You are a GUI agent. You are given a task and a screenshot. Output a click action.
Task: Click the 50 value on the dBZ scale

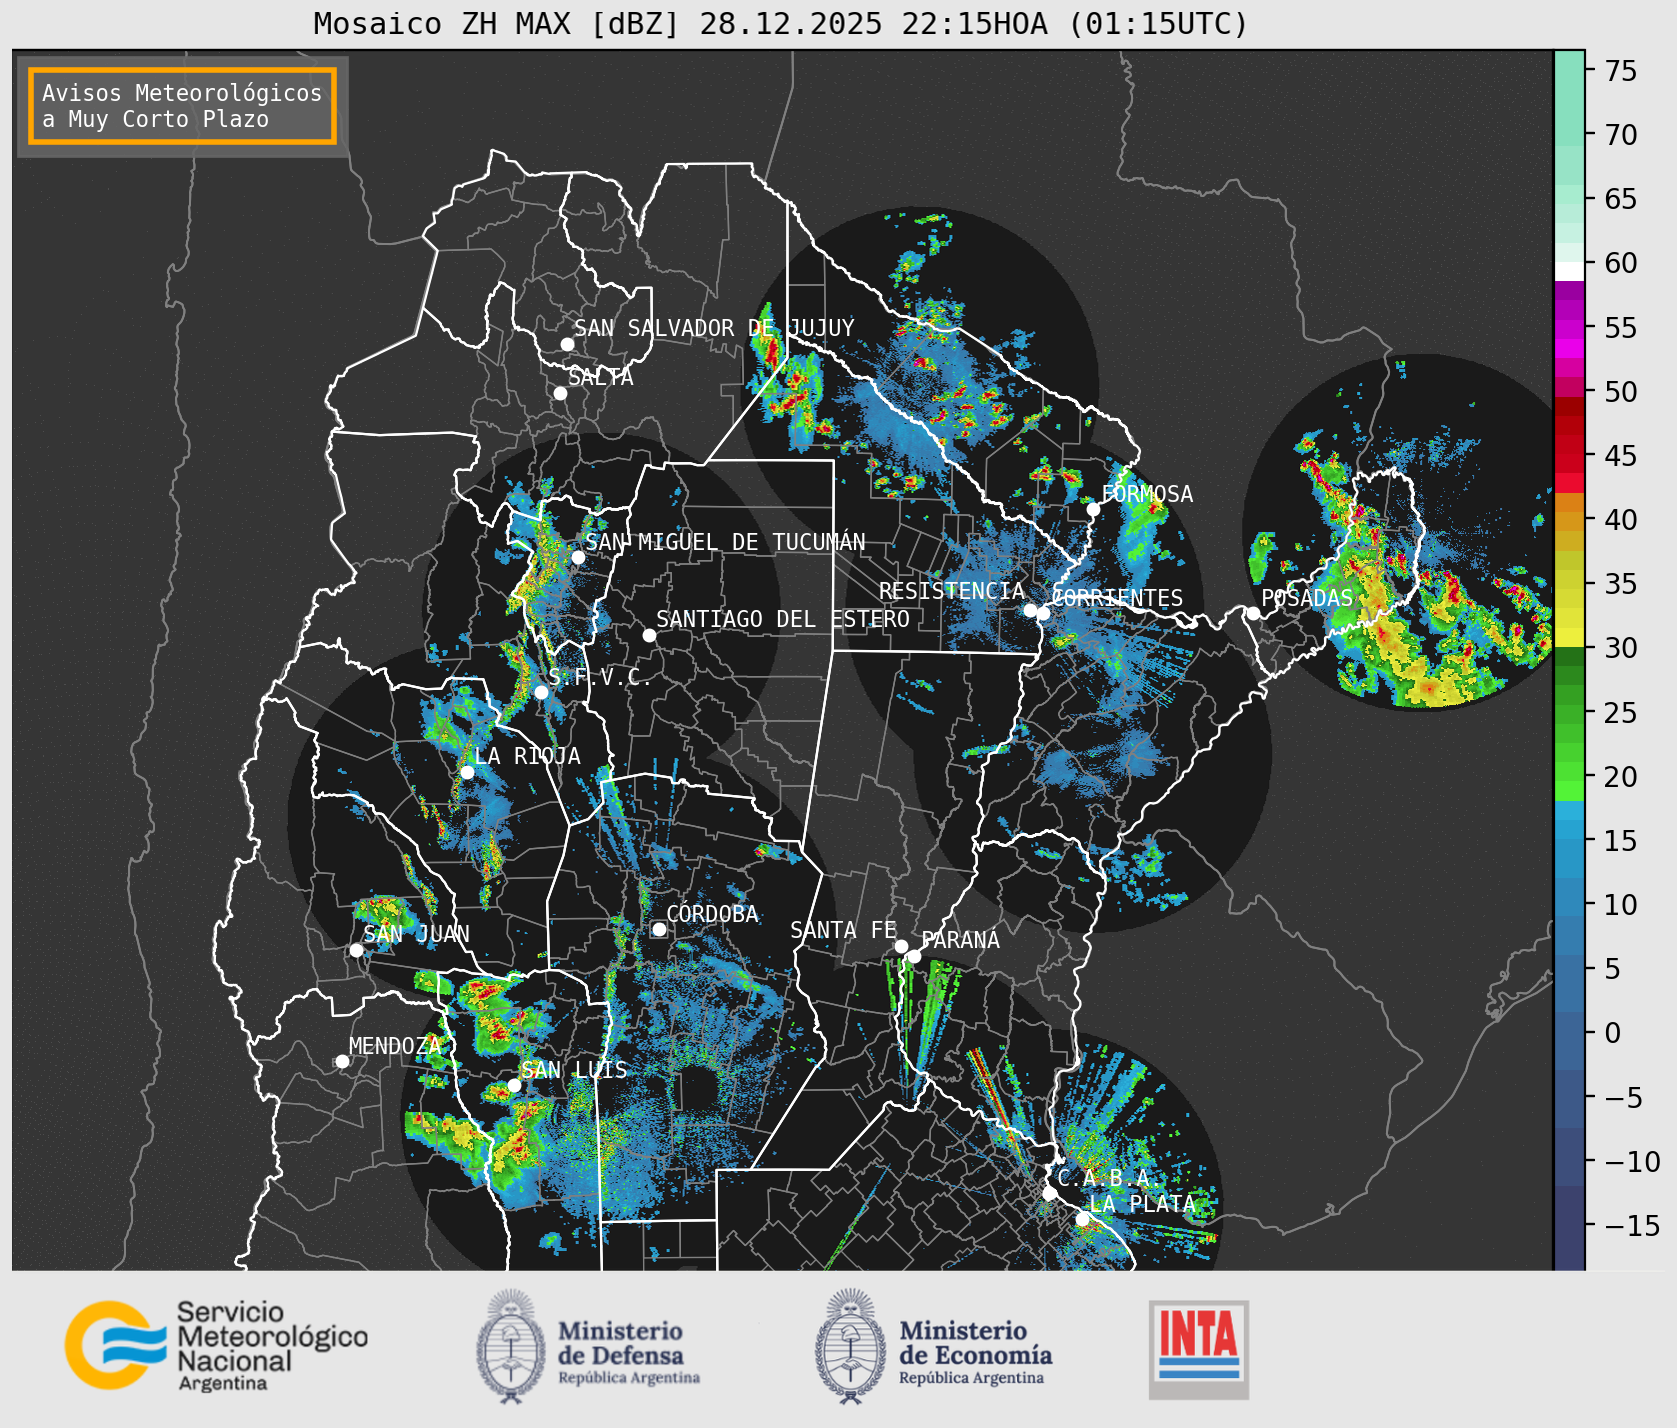(1621, 392)
